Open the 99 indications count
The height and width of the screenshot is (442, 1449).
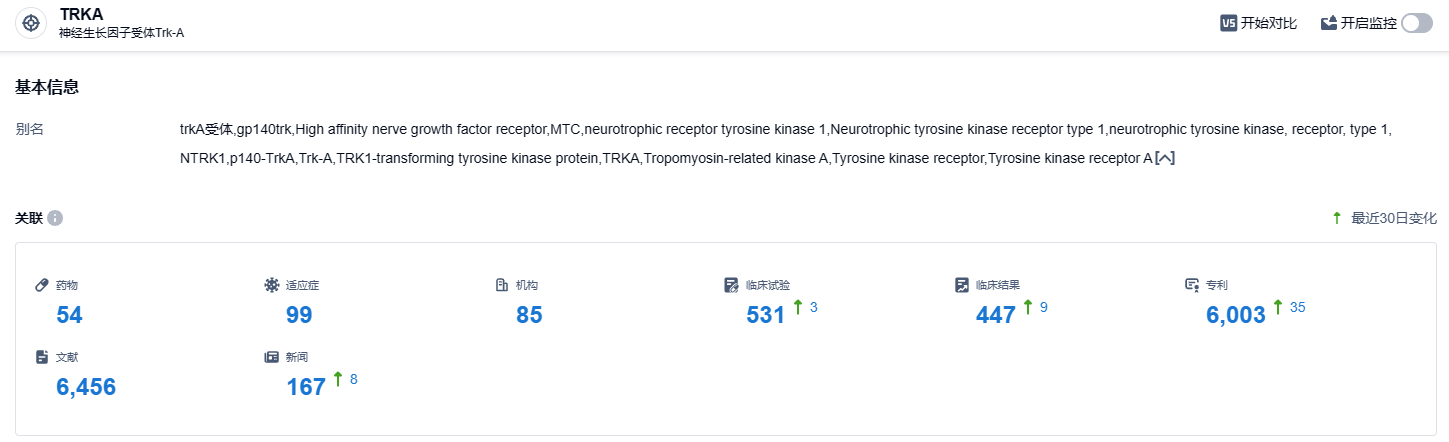(299, 315)
